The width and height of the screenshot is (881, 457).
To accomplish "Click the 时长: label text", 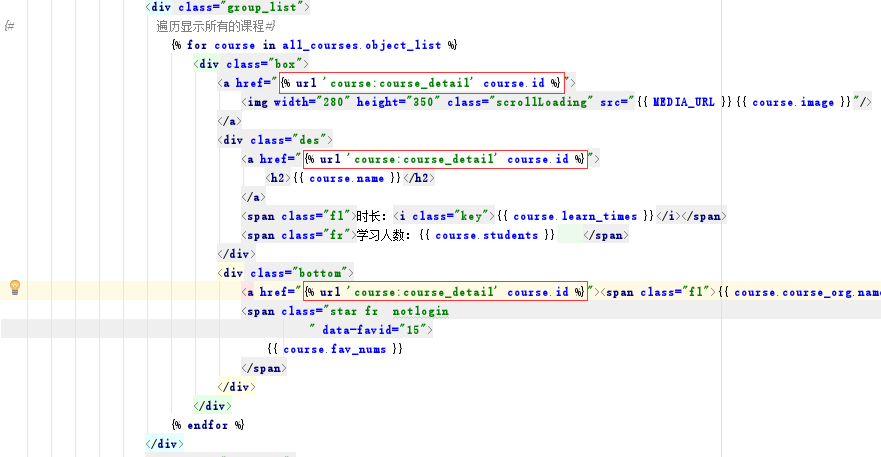I will [371, 216].
